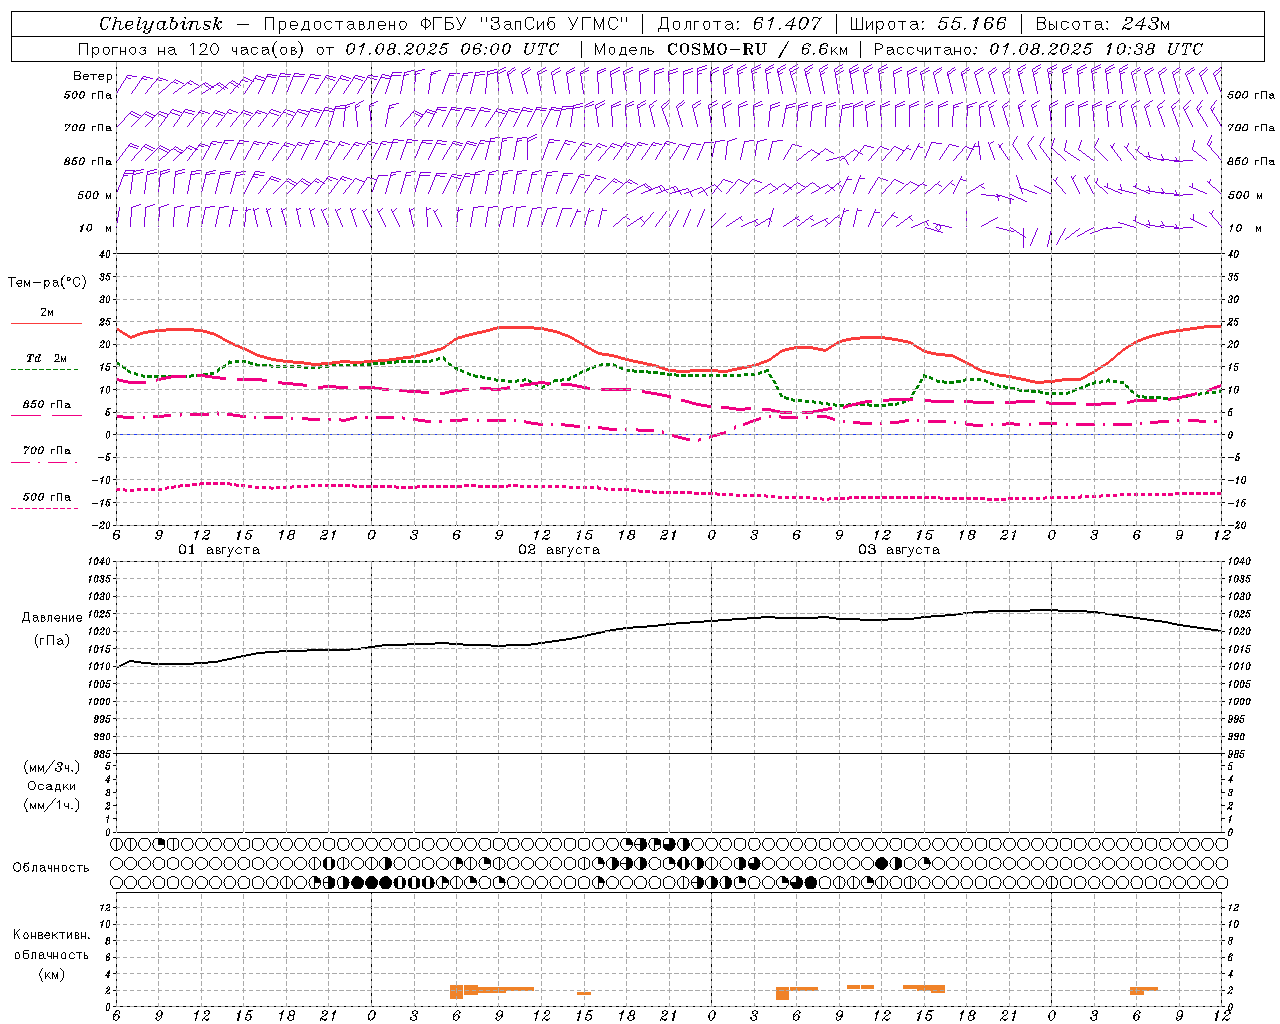Select the 'Высота: 243м' elevation text
The width and height of the screenshot is (1280, 1024).
click(x=1102, y=24)
